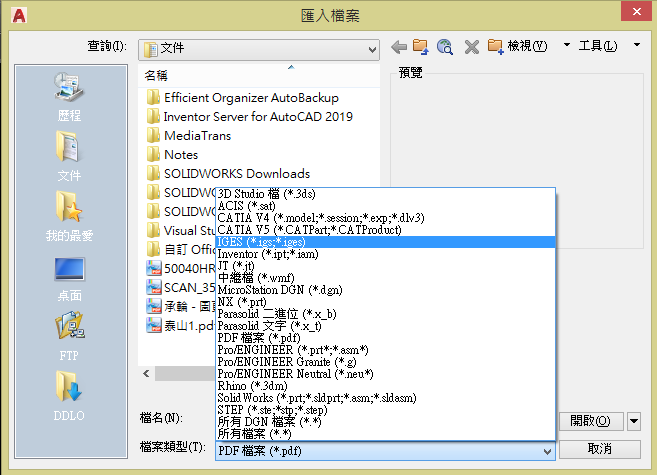Select the 承翰 PDF file

click(x=181, y=307)
